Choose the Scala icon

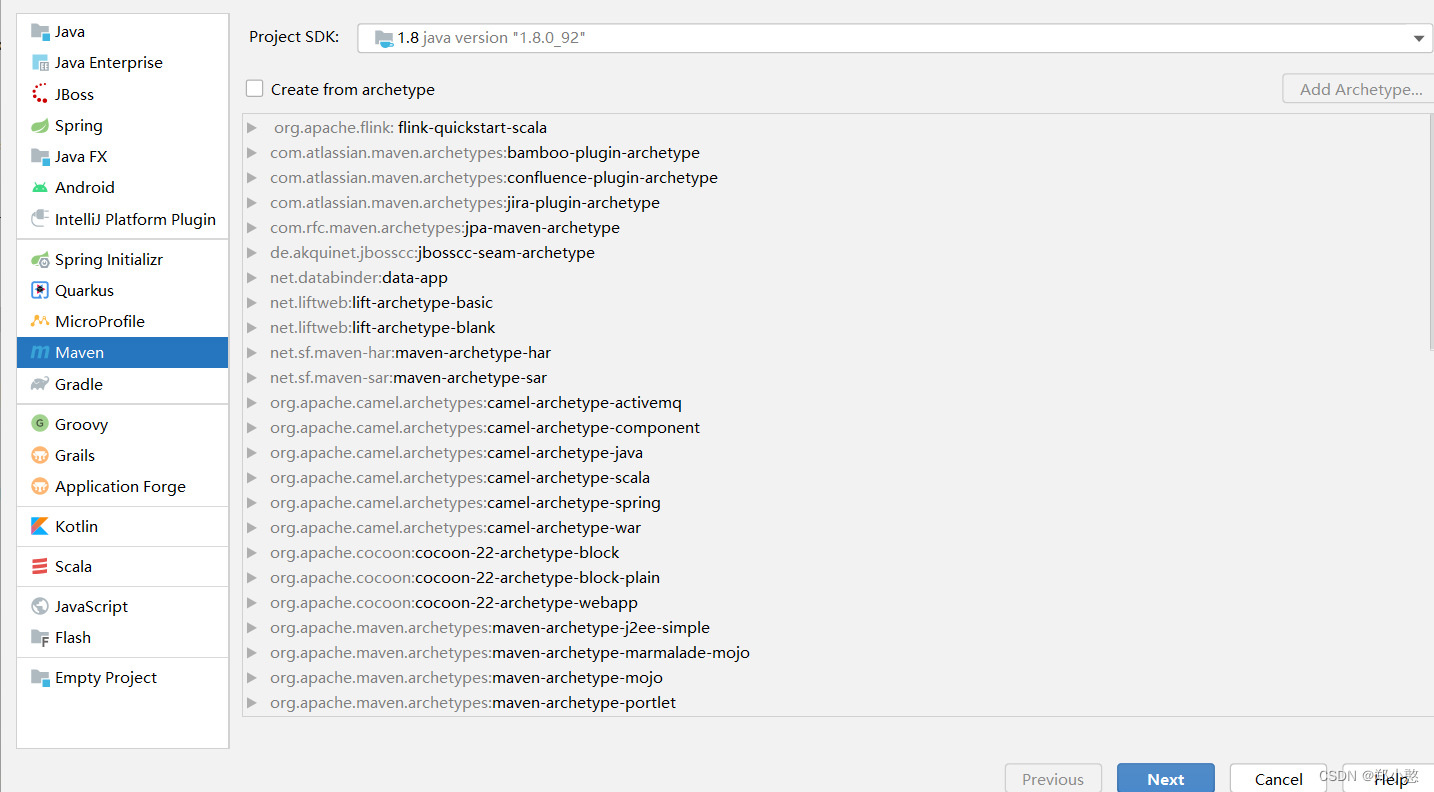[x=40, y=566]
